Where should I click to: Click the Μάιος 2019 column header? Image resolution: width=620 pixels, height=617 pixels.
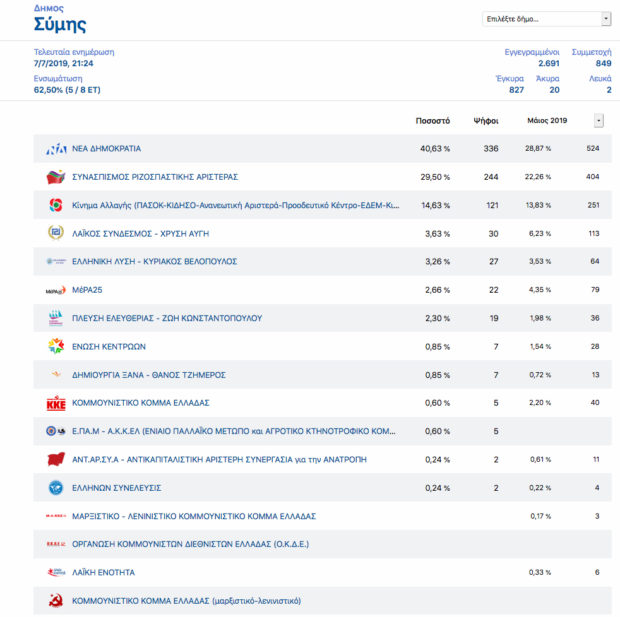(547, 120)
